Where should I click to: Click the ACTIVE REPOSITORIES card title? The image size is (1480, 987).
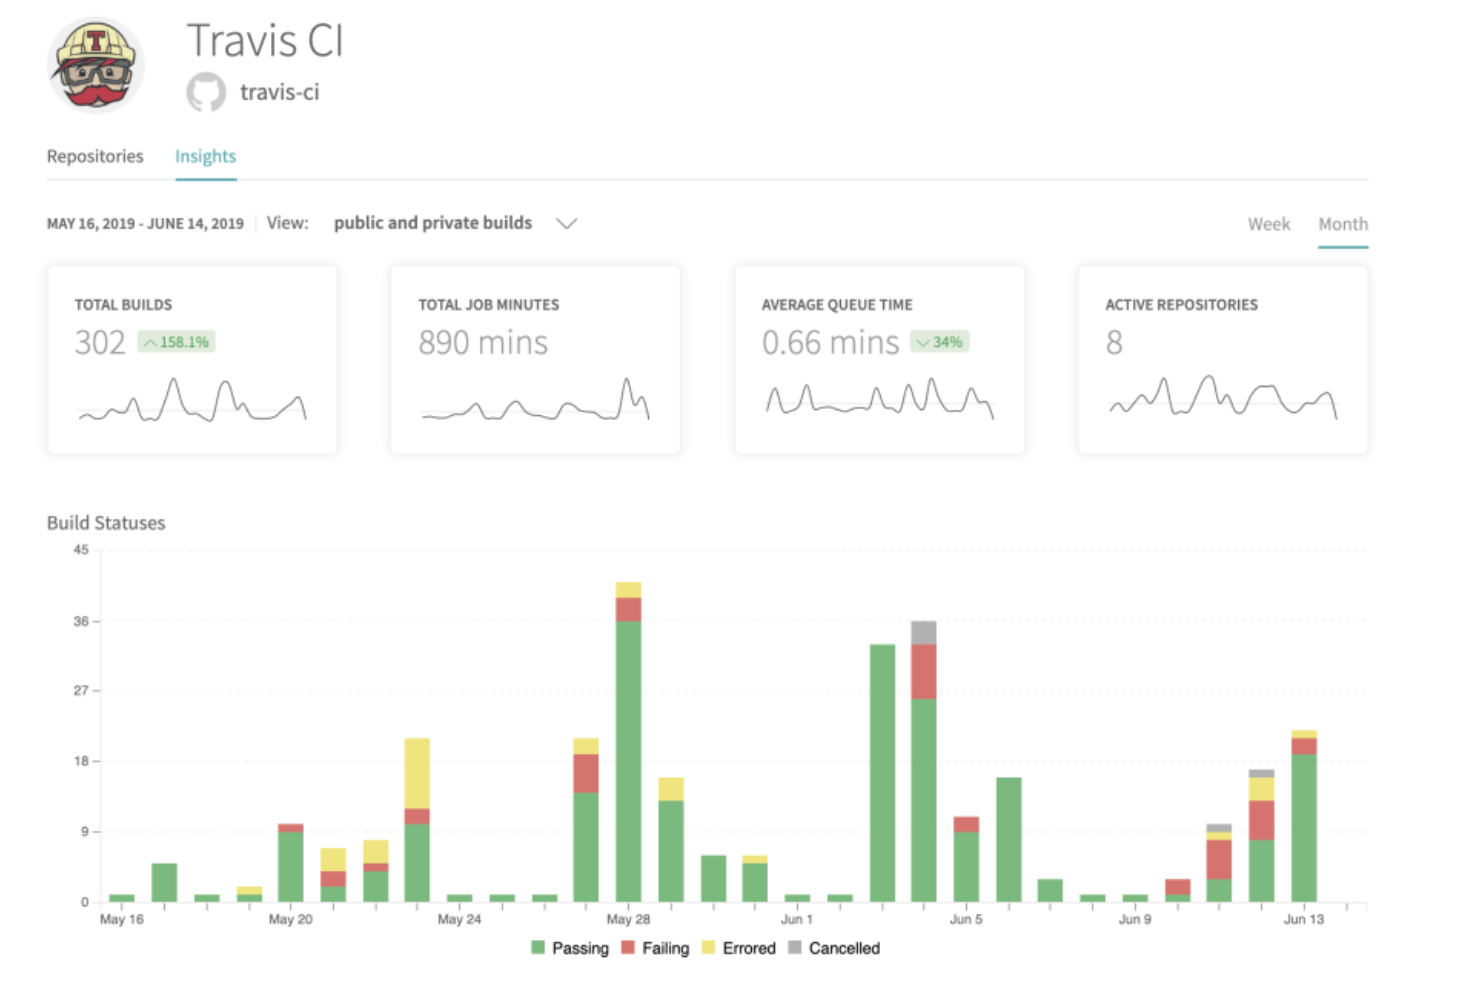(x=1181, y=305)
